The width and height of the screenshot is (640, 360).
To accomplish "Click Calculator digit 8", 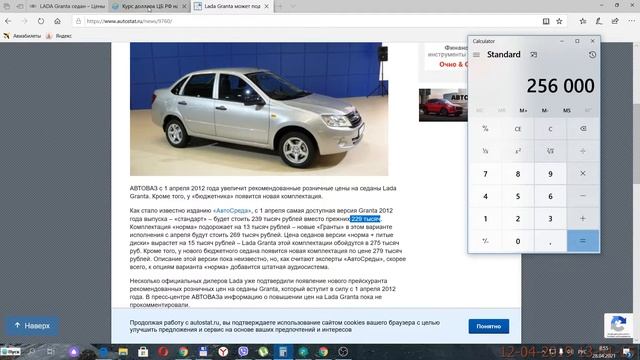I will pos(518,173).
